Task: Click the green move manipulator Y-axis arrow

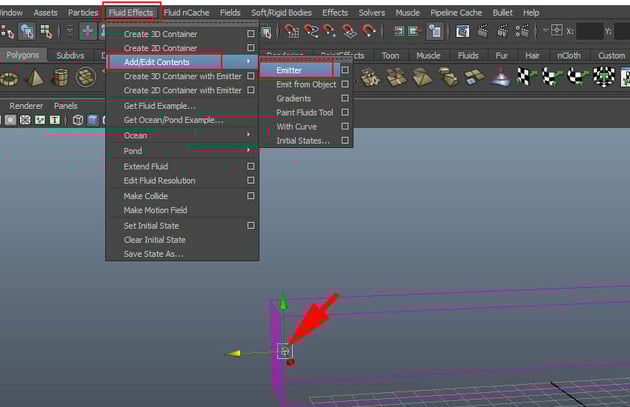Action: coord(284,303)
